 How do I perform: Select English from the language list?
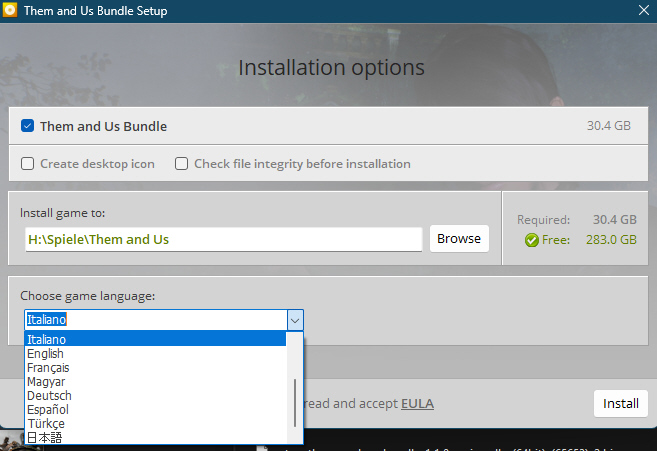[155, 353]
